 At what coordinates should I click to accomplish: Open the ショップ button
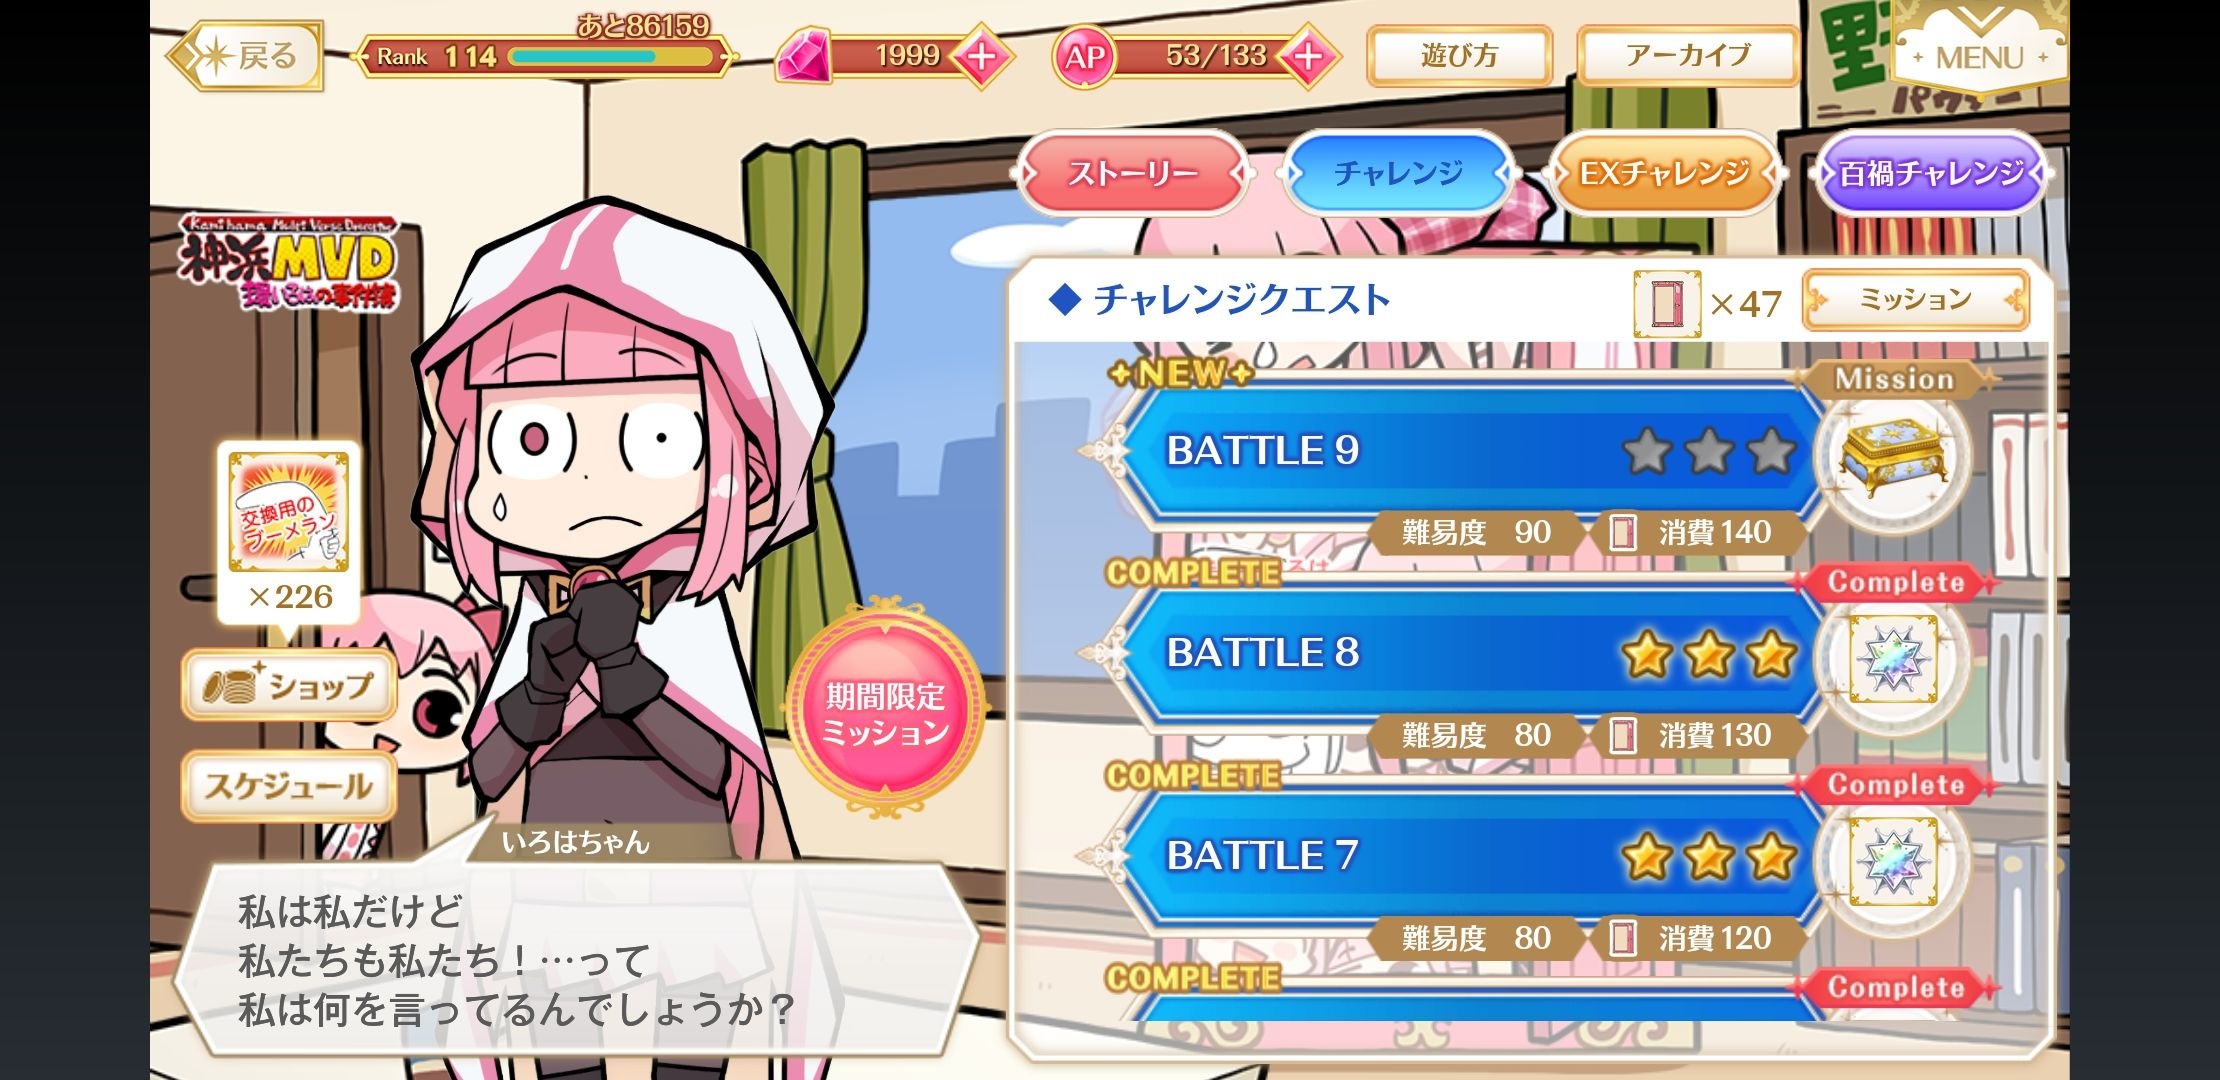pyautogui.click(x=289, y=685)
